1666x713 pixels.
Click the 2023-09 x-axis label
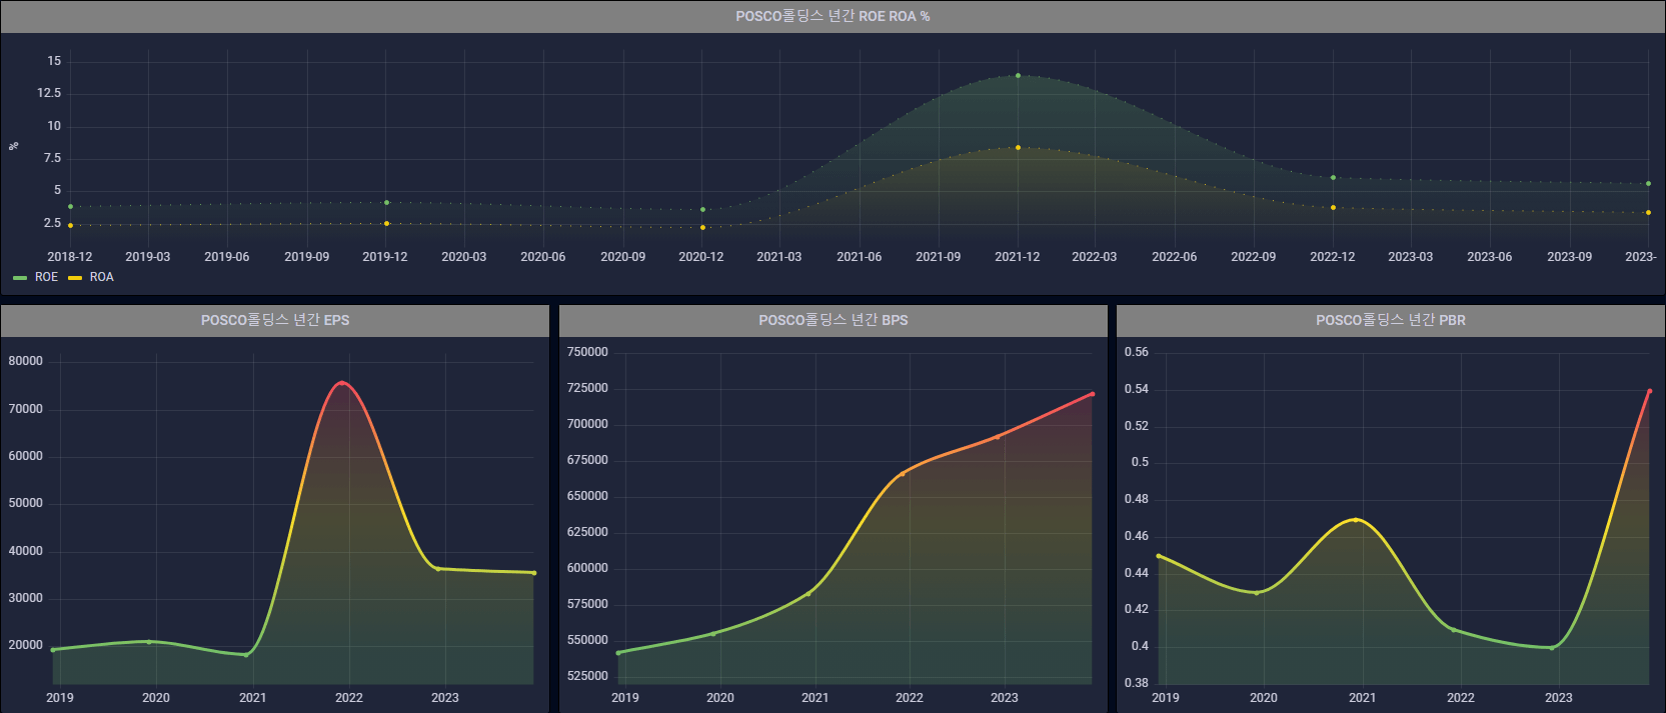click(1569, 257)
